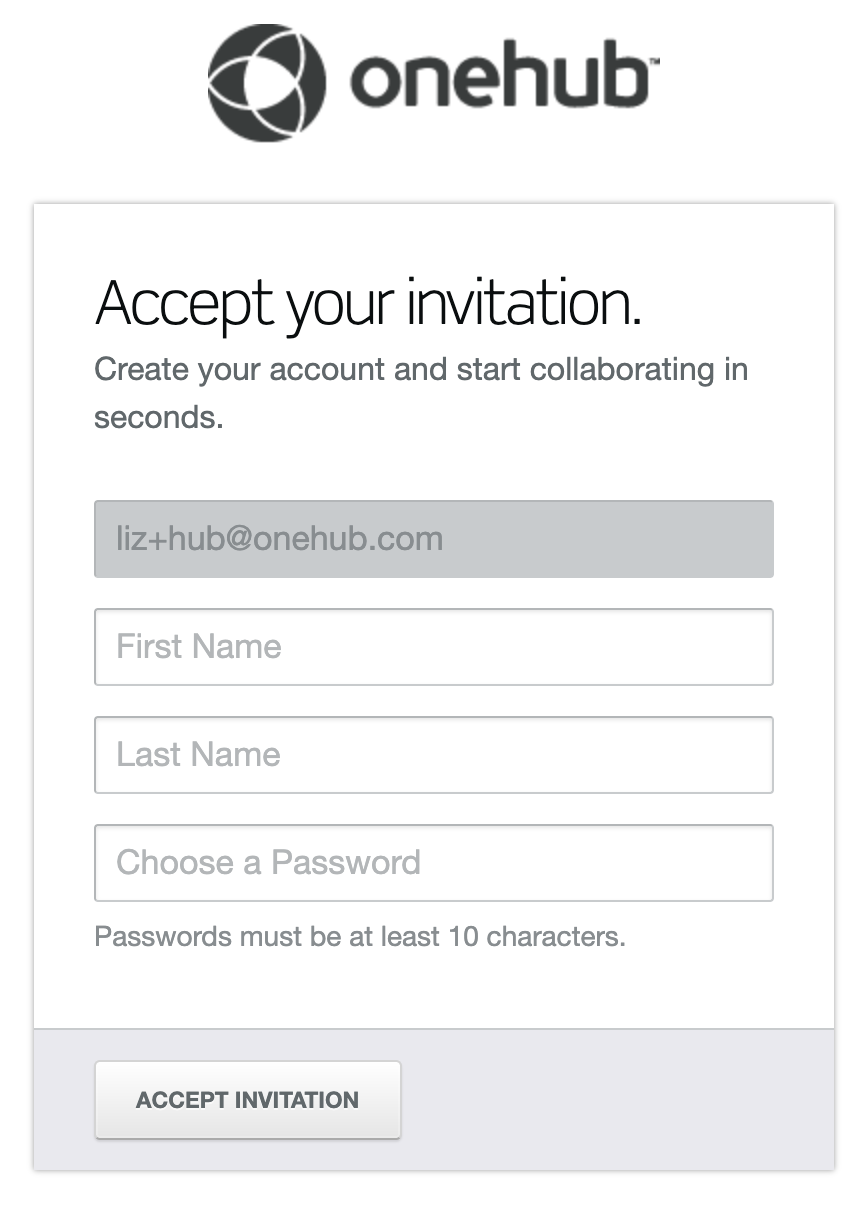Viewport: 866px width, 1220px height.
Task: Click the Onehub circular logo icon
Action: 265,83
